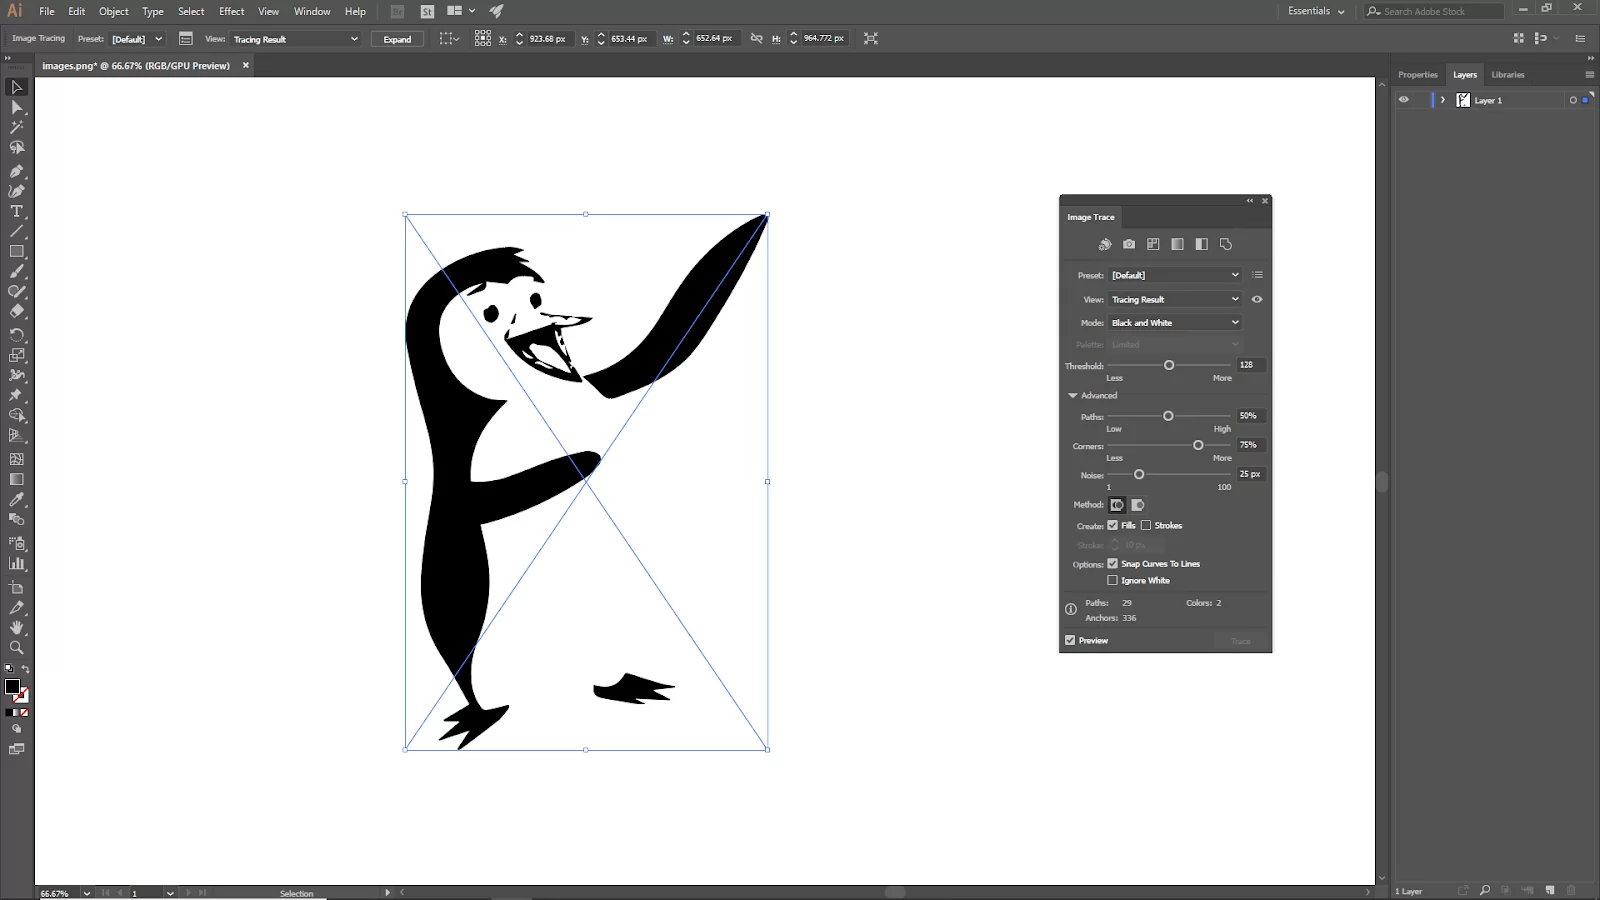Select the Rectangle tool

tap(17, 252)
